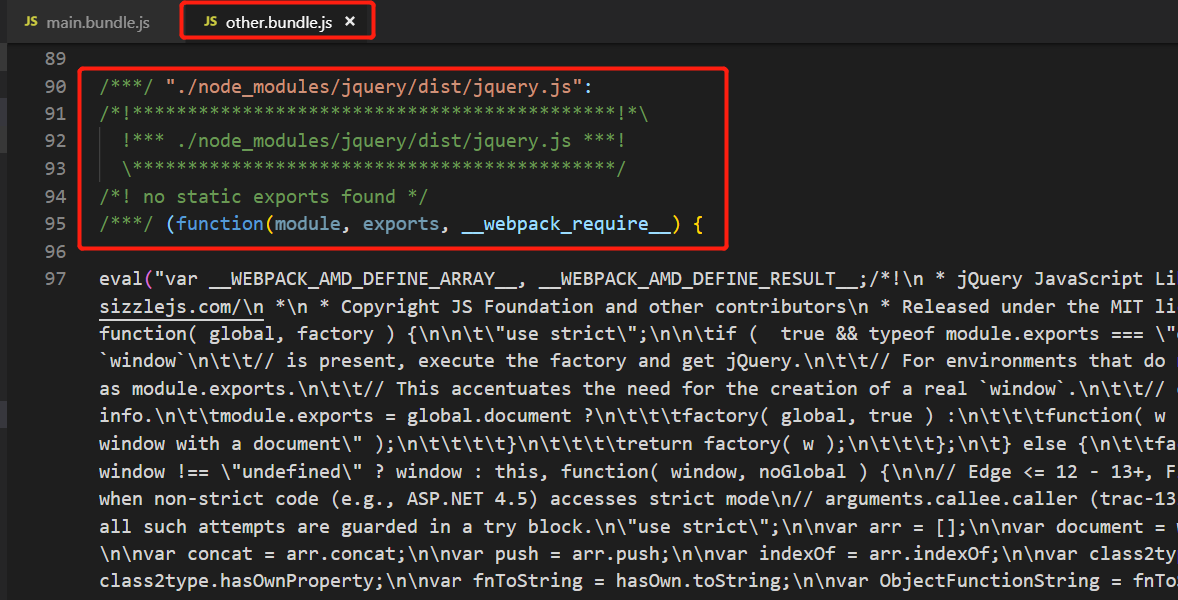Click line number 90 in the gutter
Image resolution: width=1178 pixels, height=600 pixels.
[56, 86]
